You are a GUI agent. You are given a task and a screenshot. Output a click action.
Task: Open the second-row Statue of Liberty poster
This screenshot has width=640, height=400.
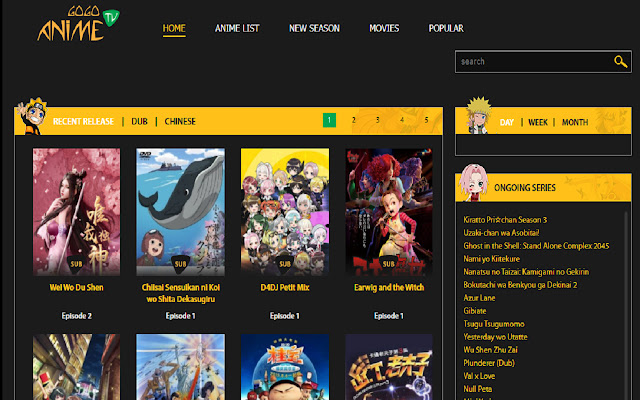(x=180, y=367)
